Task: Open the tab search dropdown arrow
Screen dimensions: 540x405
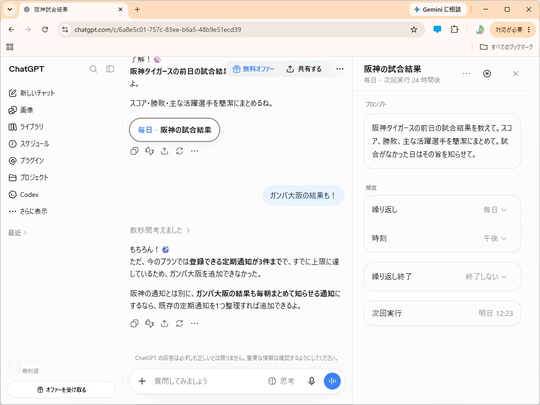Action: tap(10, 10)
